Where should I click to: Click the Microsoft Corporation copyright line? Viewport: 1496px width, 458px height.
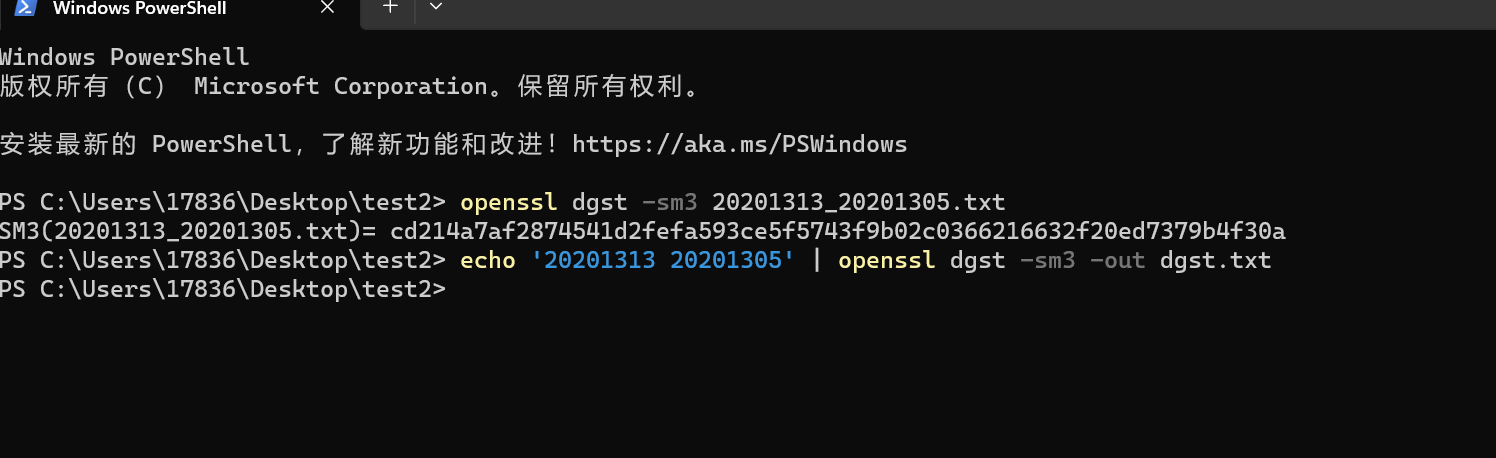pyautogui.click(x=350, y=87)
